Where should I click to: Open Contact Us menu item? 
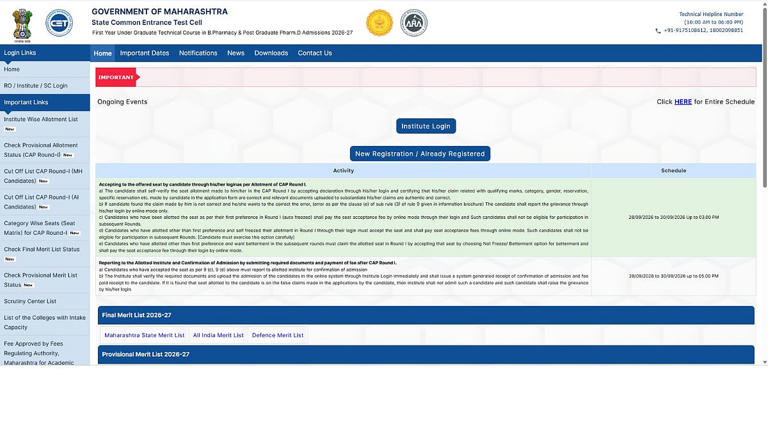(x=314, y=53)
